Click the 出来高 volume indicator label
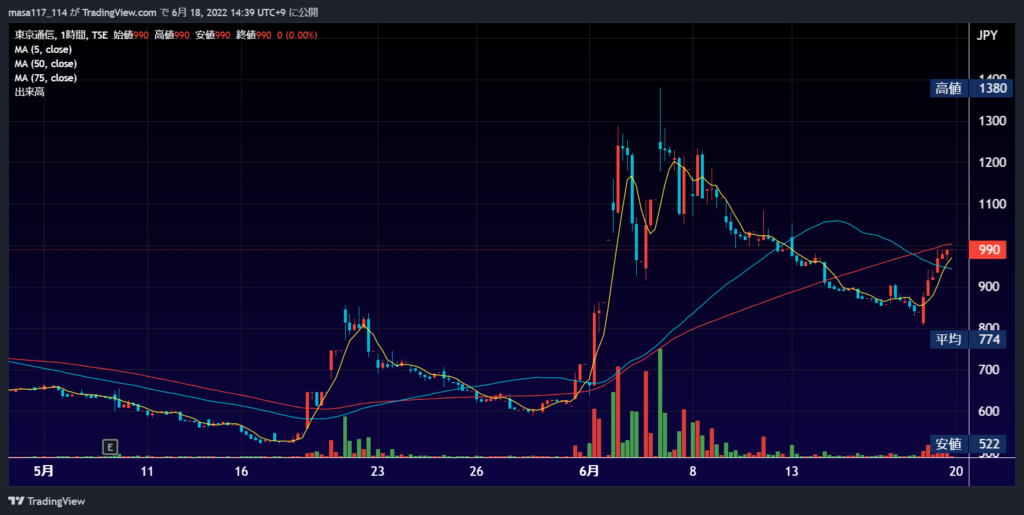 click(x=29, y=92)
